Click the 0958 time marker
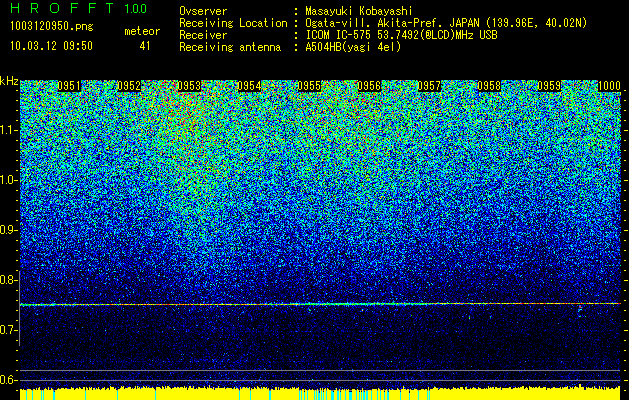 pos(489,86)
